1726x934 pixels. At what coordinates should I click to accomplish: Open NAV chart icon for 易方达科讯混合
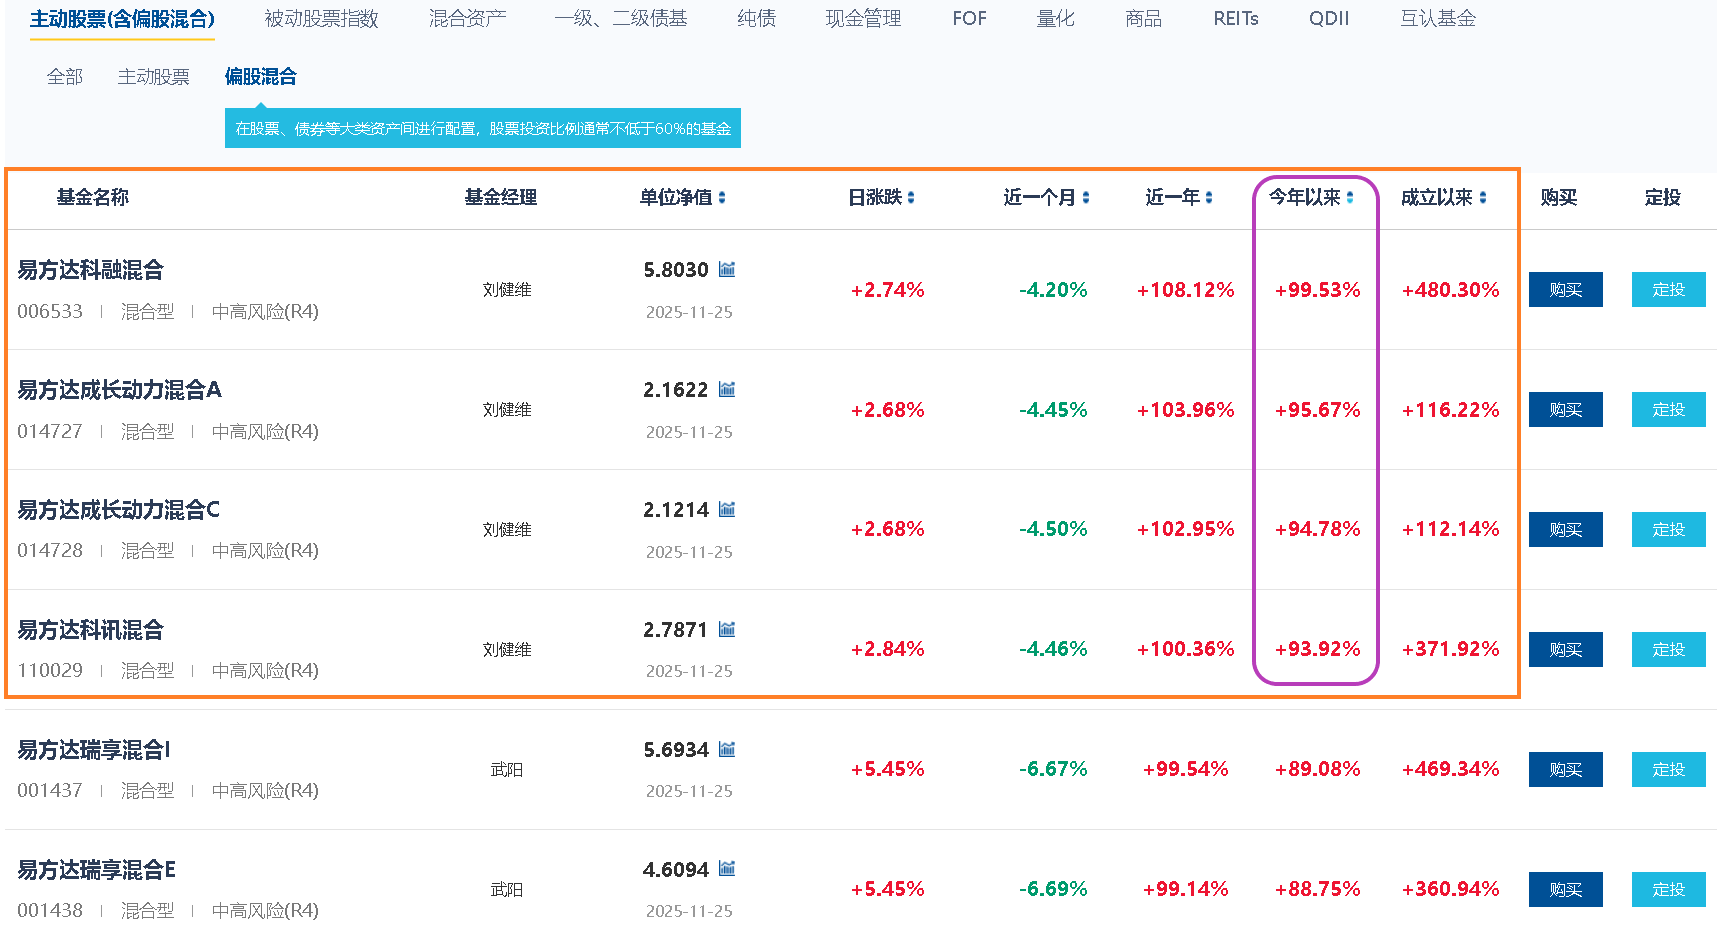point(727,629)
